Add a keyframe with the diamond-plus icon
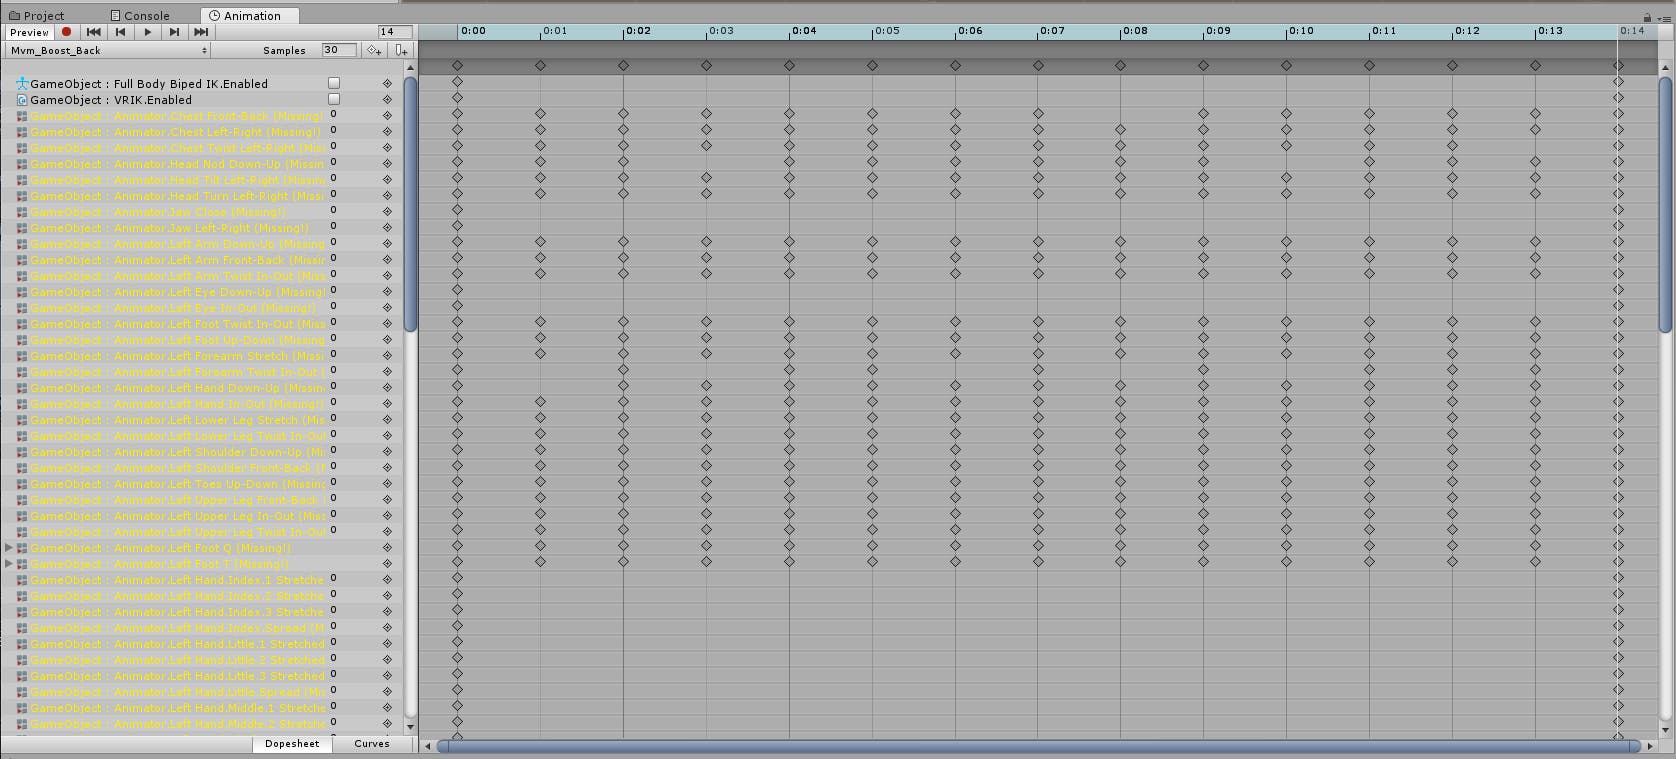The width and height of the screenshot is (1676, 759). pyautogui.click(x=374, y=50)
